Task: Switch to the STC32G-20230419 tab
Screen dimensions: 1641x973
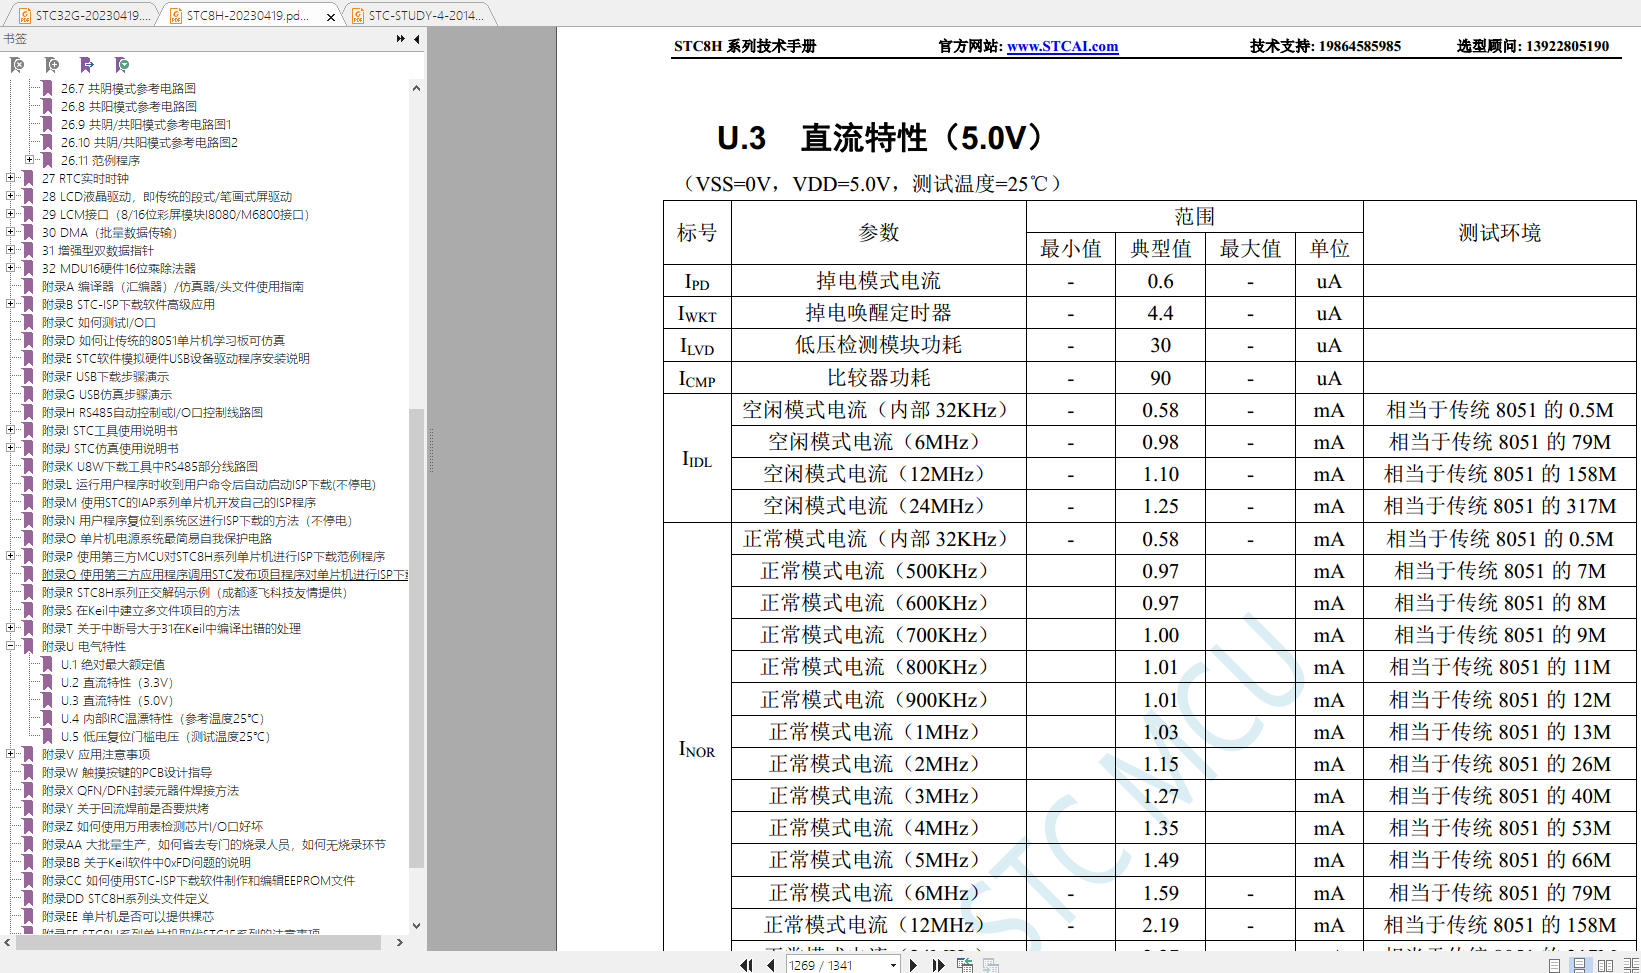Action: (x=84, y=15)
